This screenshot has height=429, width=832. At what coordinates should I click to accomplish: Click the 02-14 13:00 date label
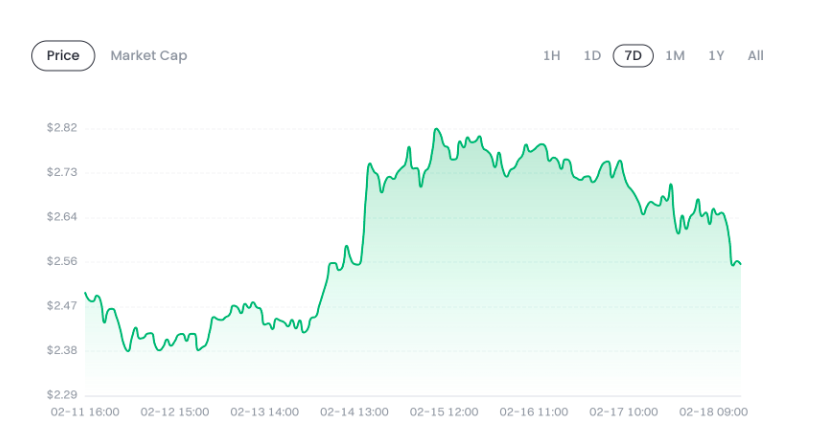(x=354, y=412)
